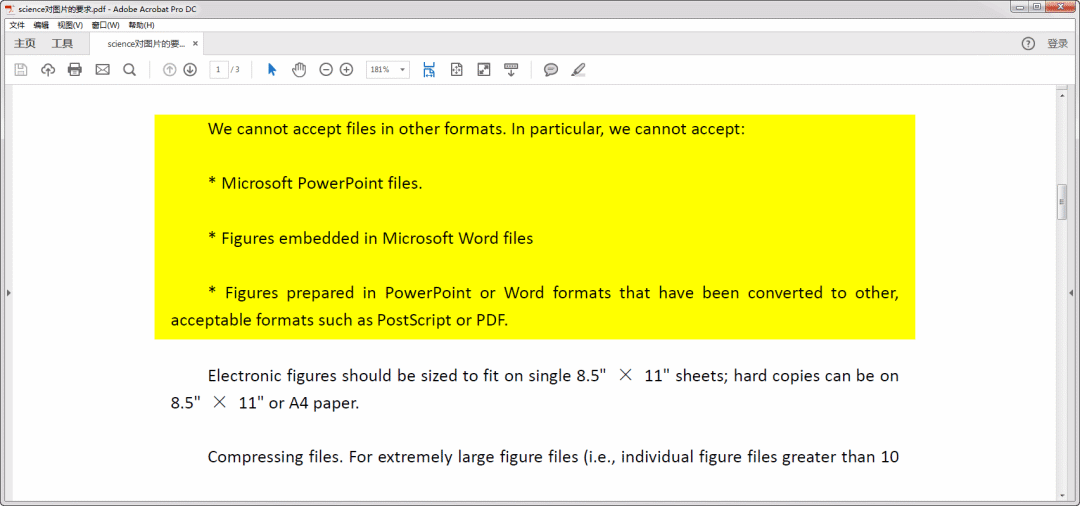Click the Fit width scrolling icon

pos(429,70)
